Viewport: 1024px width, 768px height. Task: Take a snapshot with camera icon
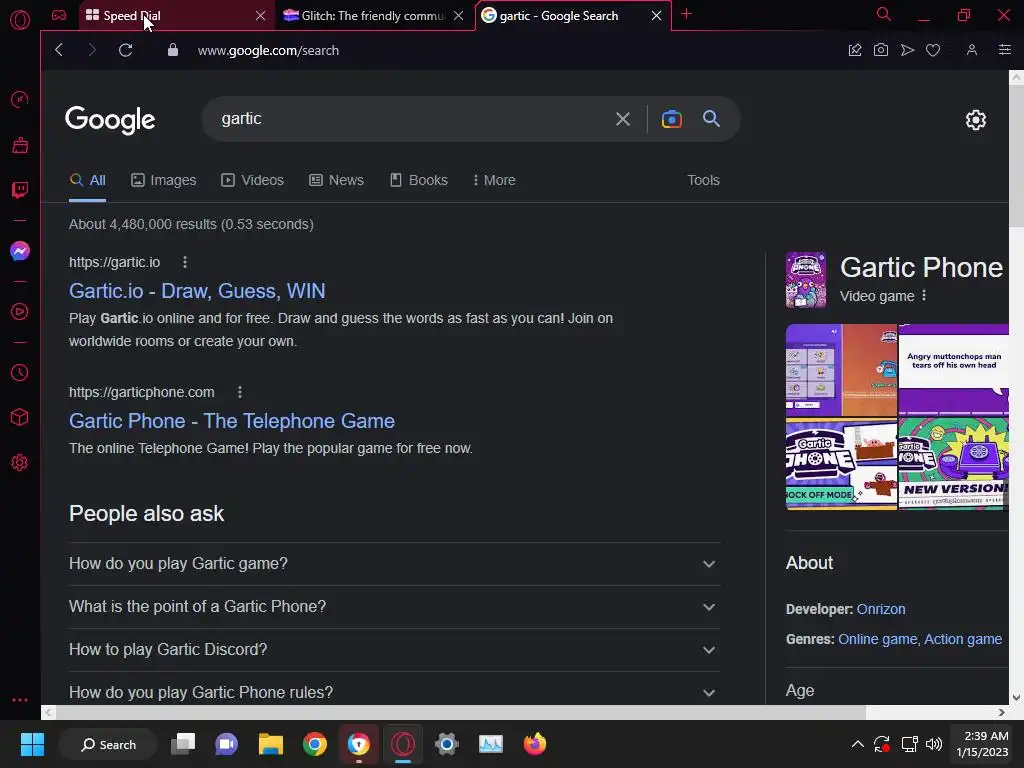(x=880, y=50)
